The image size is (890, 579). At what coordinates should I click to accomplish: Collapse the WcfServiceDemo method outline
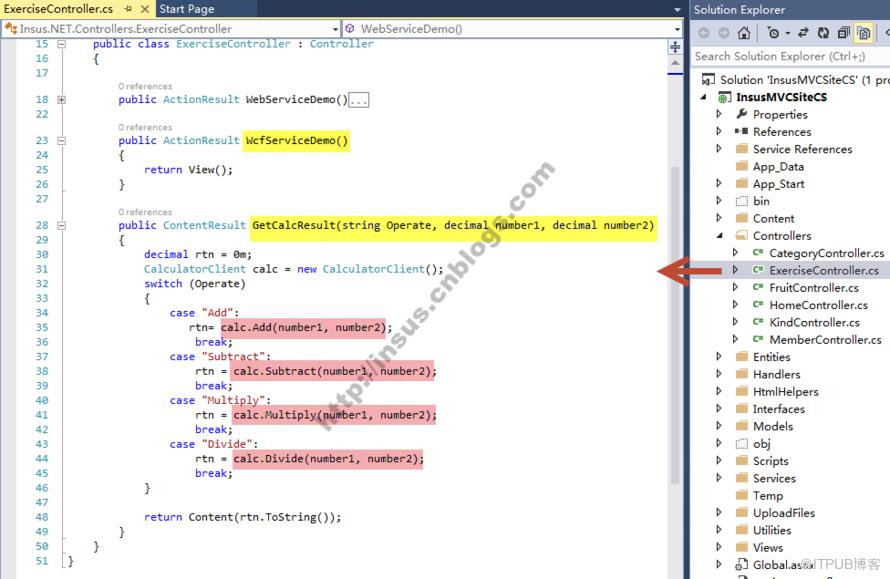point(61,141)
